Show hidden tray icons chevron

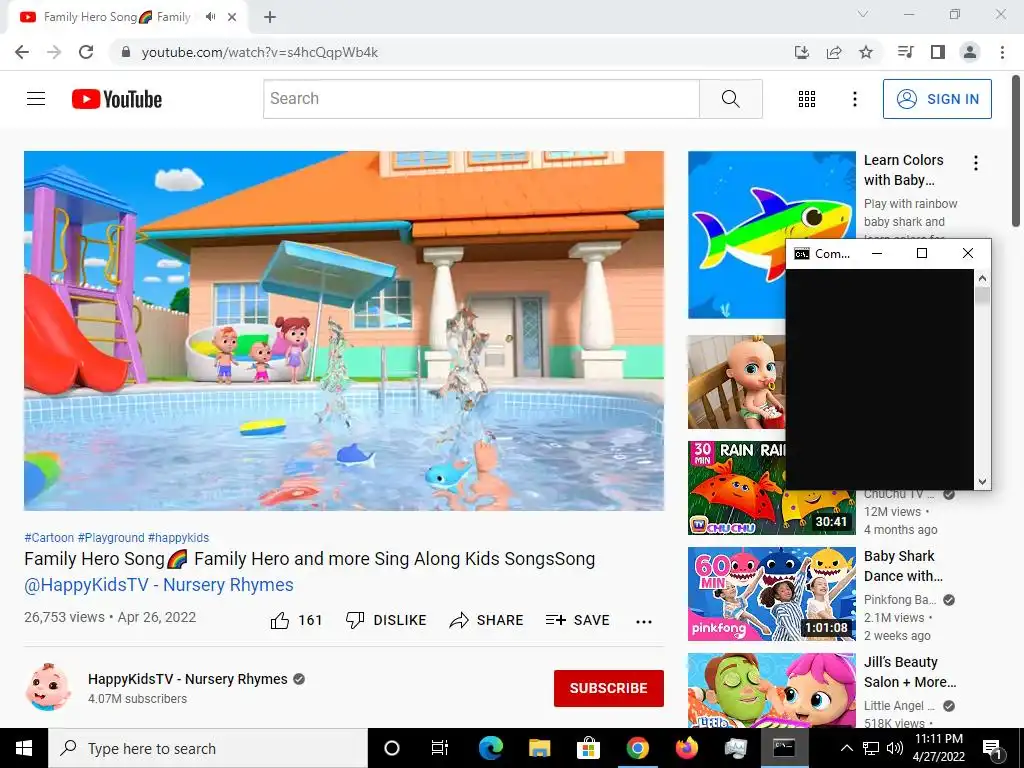846,748
